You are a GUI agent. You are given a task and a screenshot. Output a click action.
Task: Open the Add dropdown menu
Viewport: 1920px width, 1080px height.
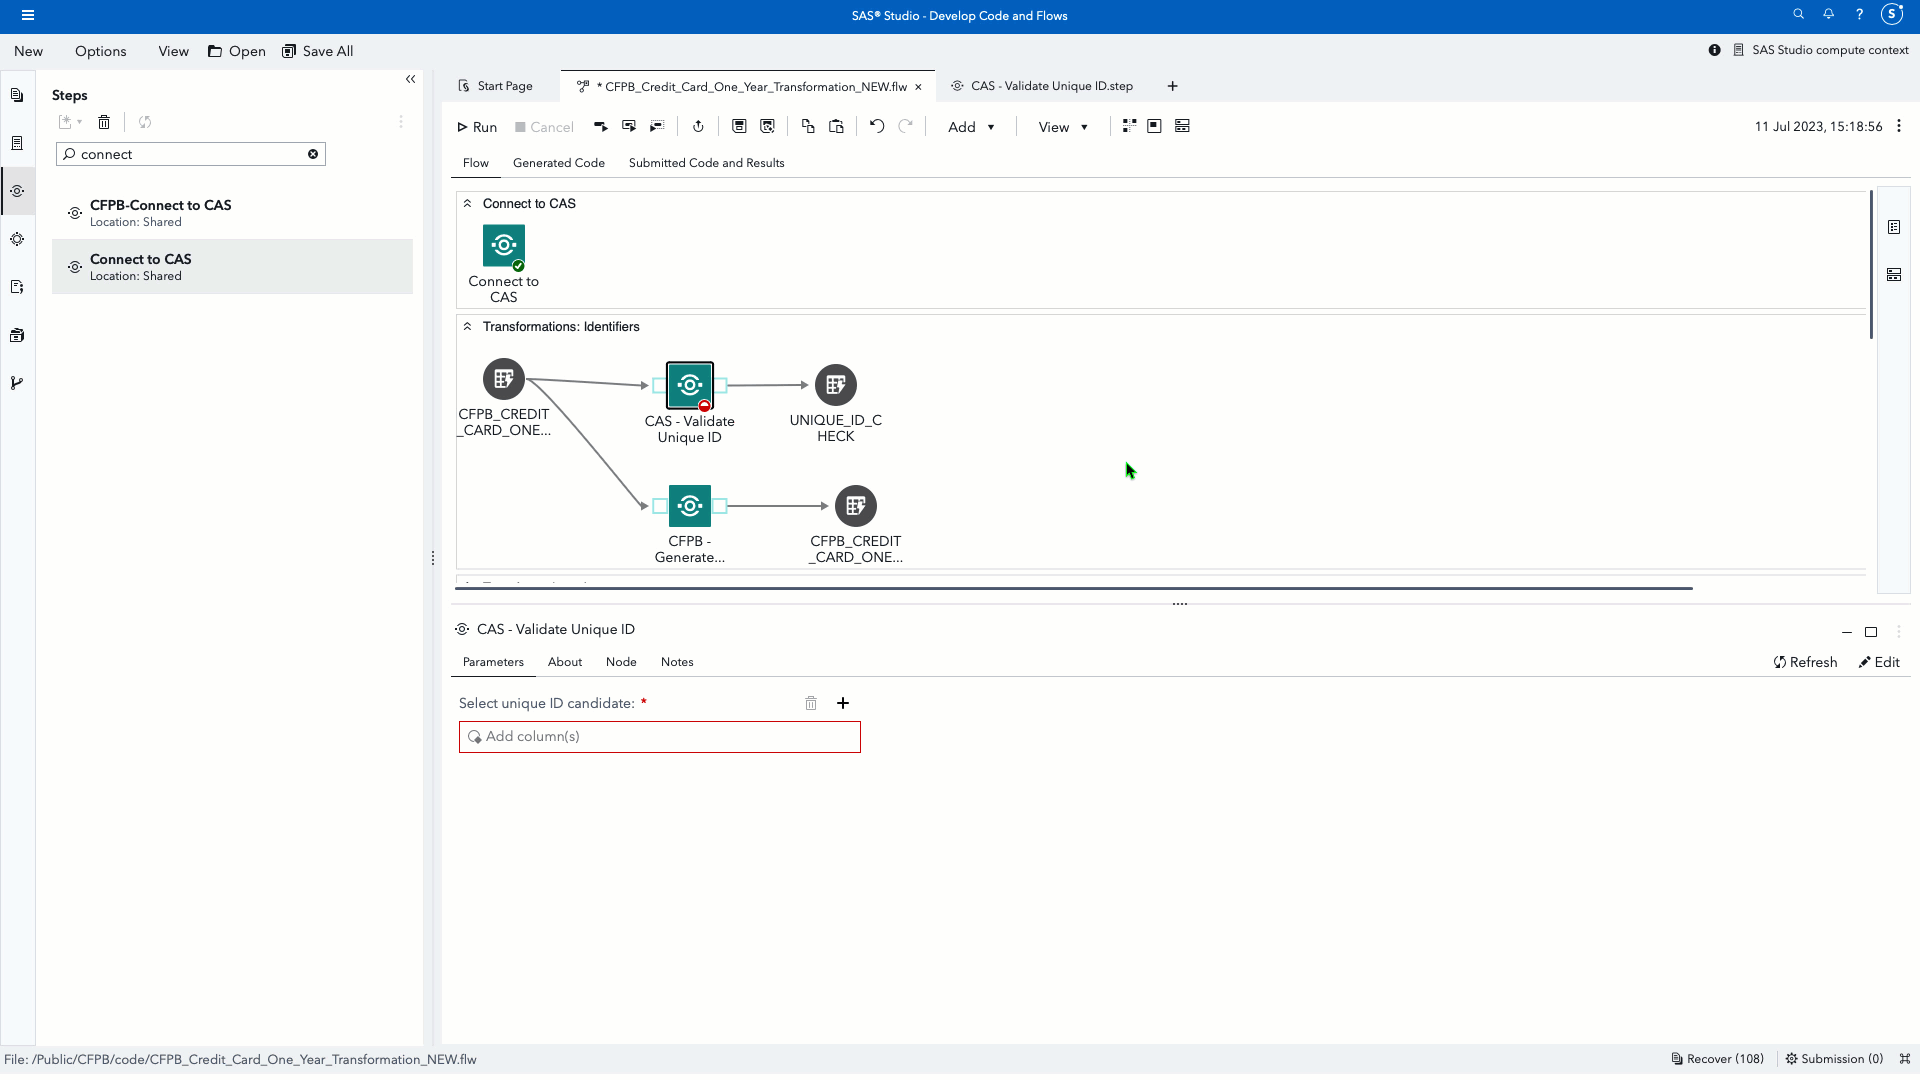coord(971,127)
